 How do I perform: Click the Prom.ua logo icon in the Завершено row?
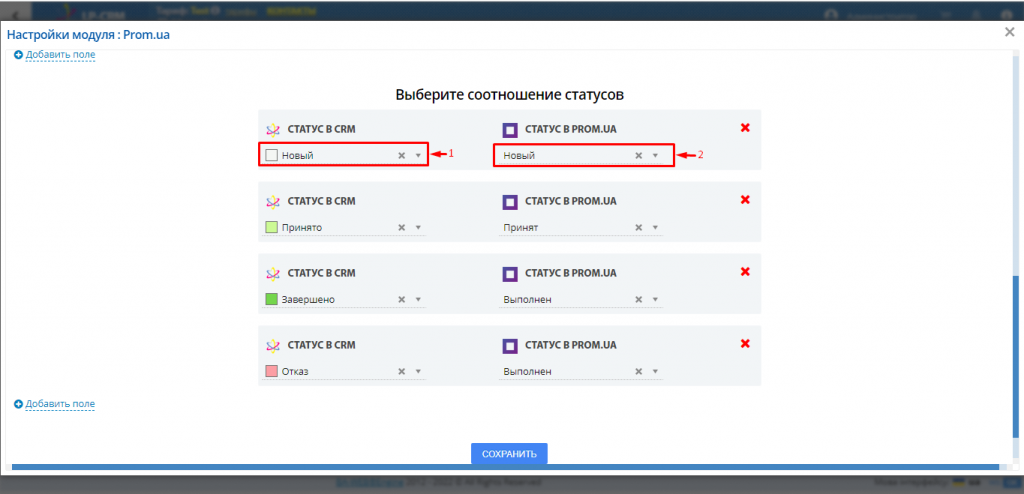coord(510,274)
